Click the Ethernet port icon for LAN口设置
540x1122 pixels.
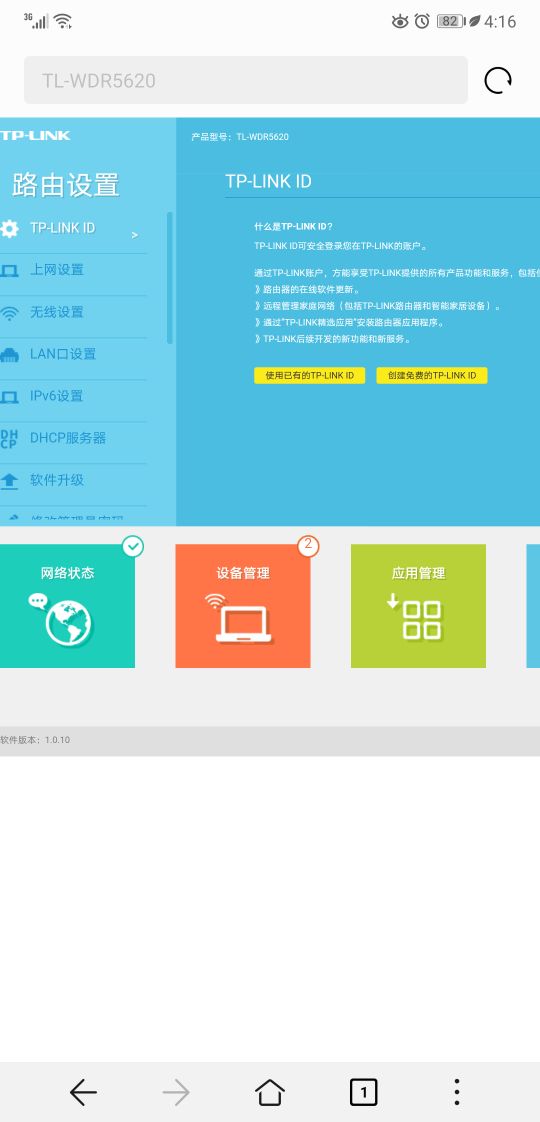(9, 355)
